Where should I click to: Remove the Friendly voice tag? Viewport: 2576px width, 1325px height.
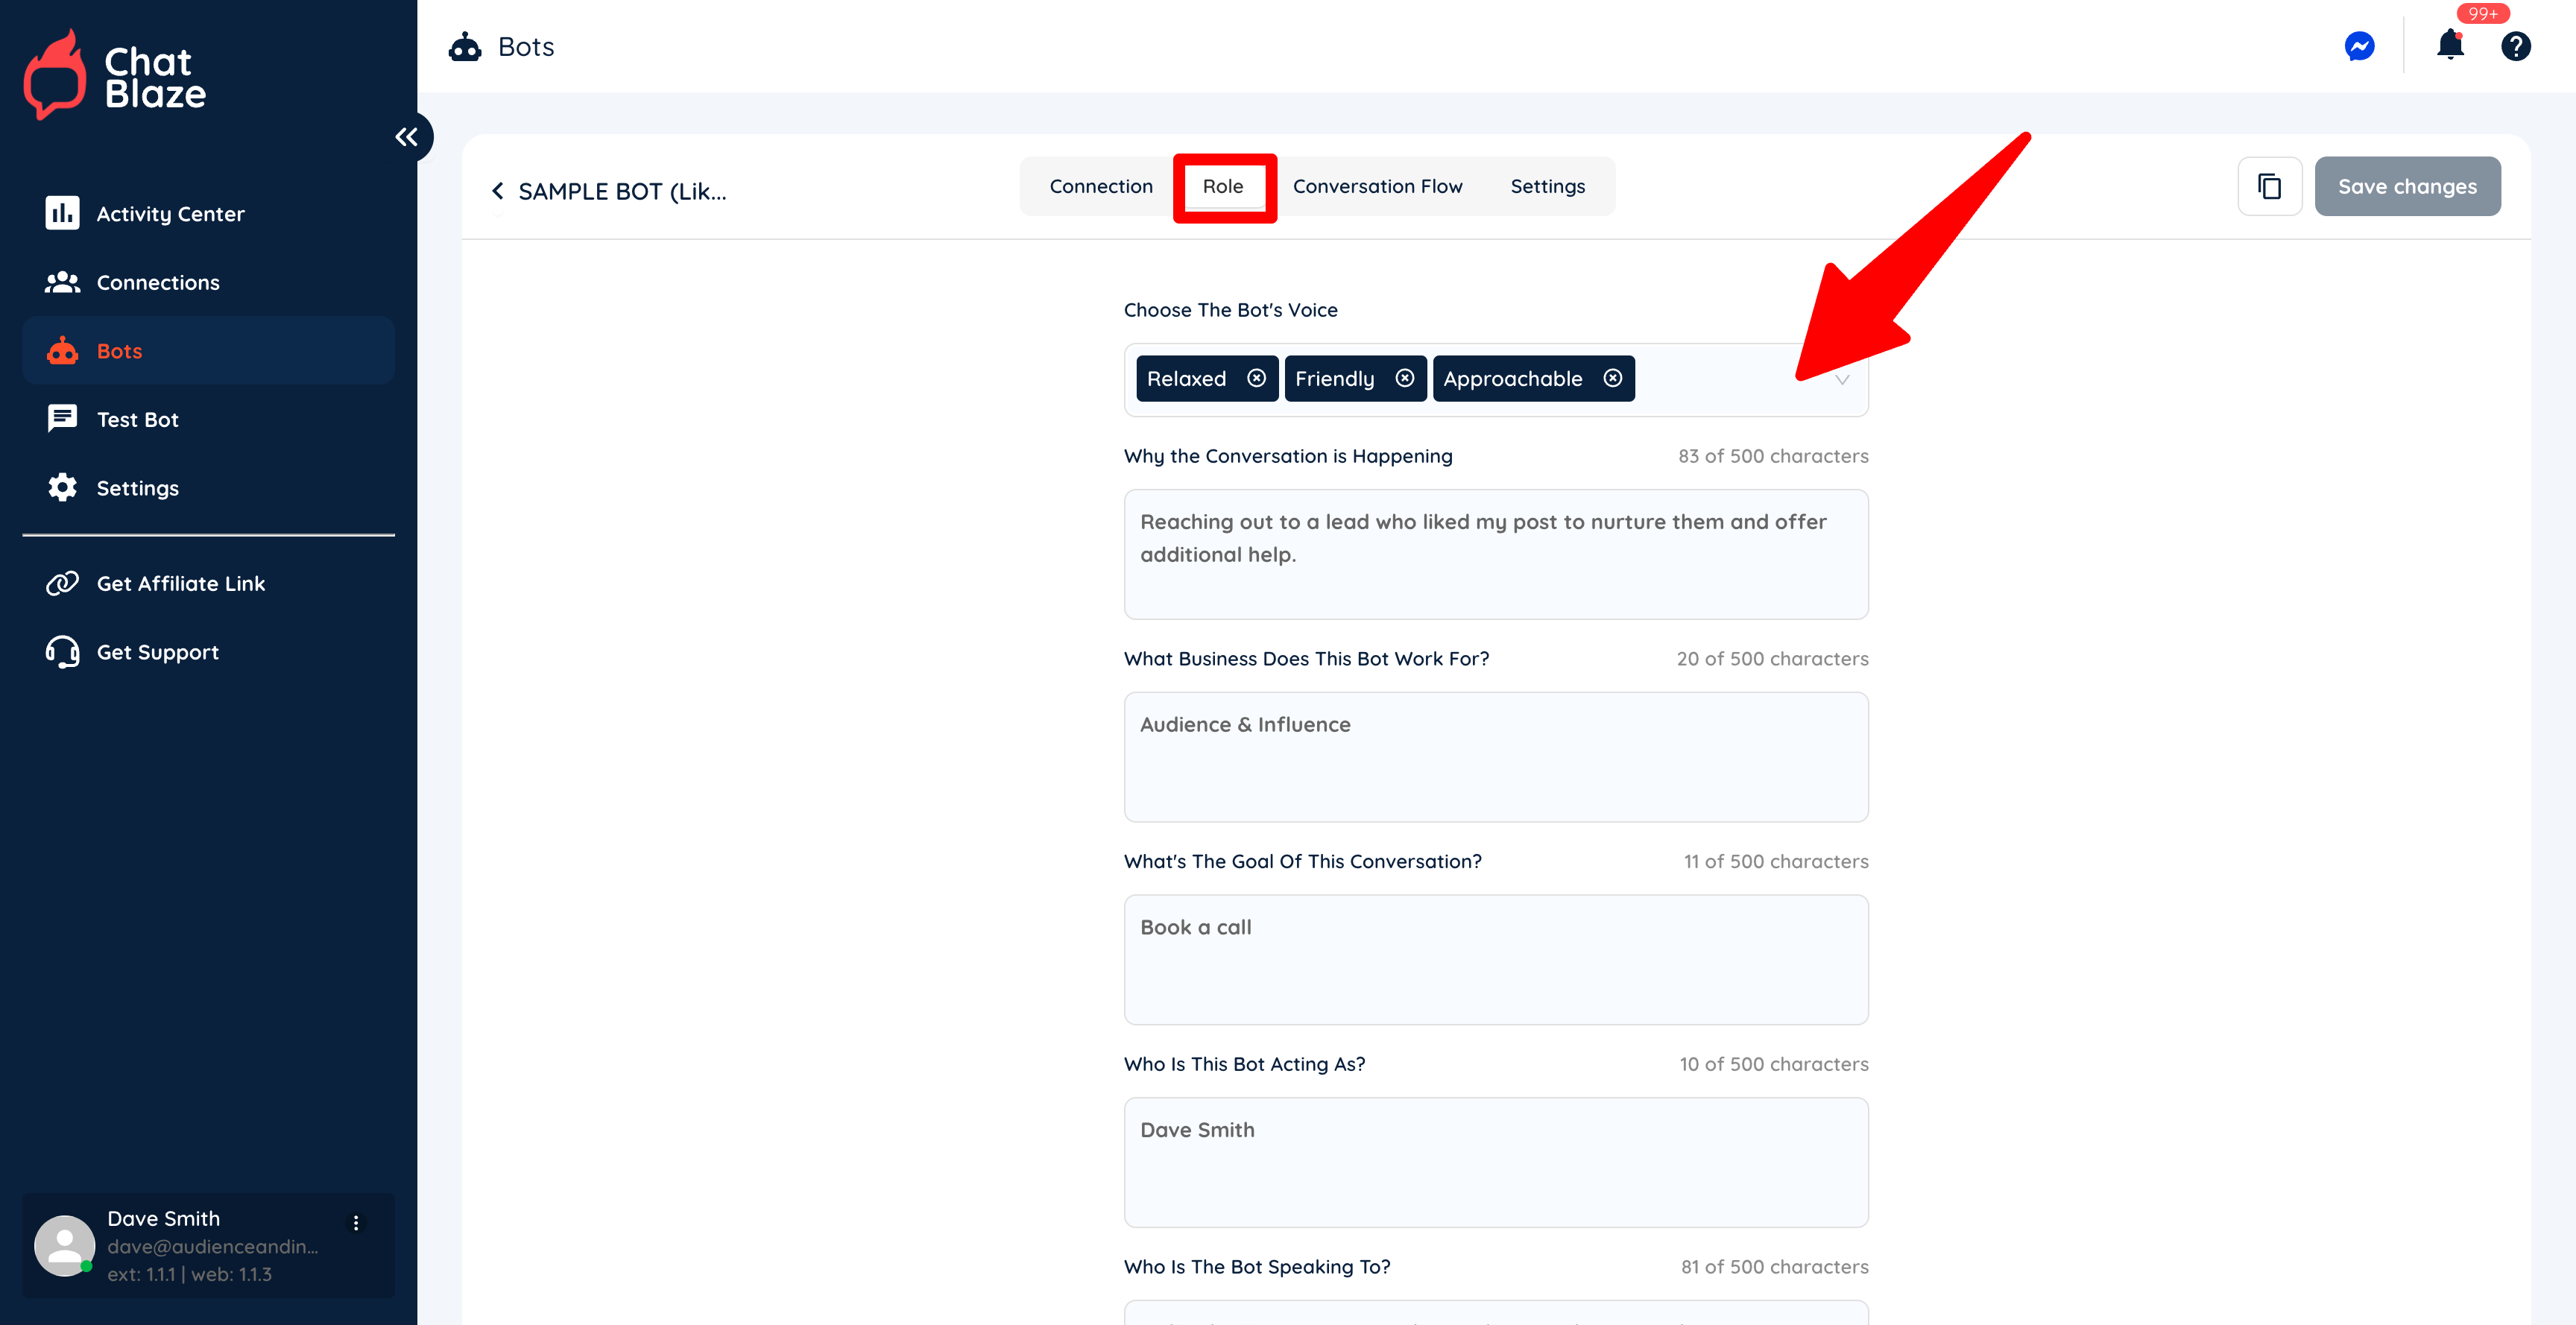[x=1404, y=378]
